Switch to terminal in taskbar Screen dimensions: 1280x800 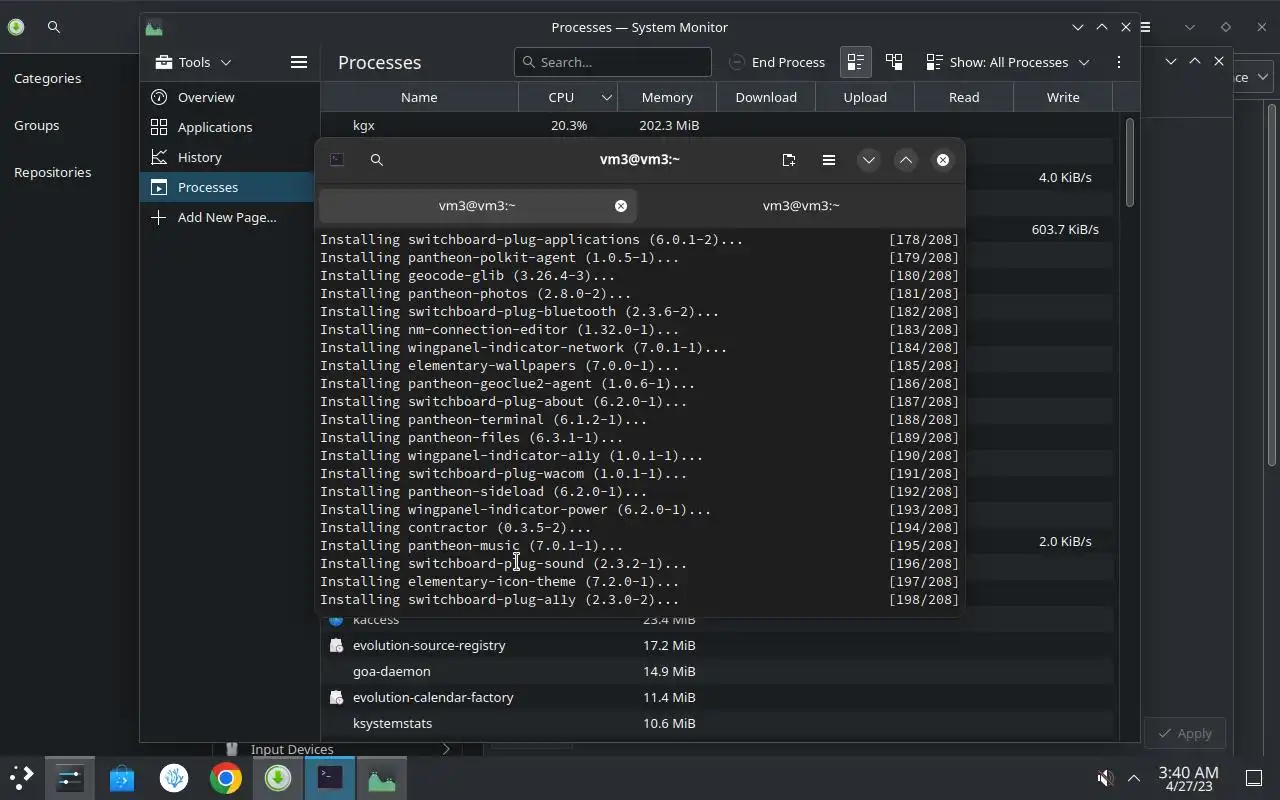pyautogui.click(x=330, y=777)
